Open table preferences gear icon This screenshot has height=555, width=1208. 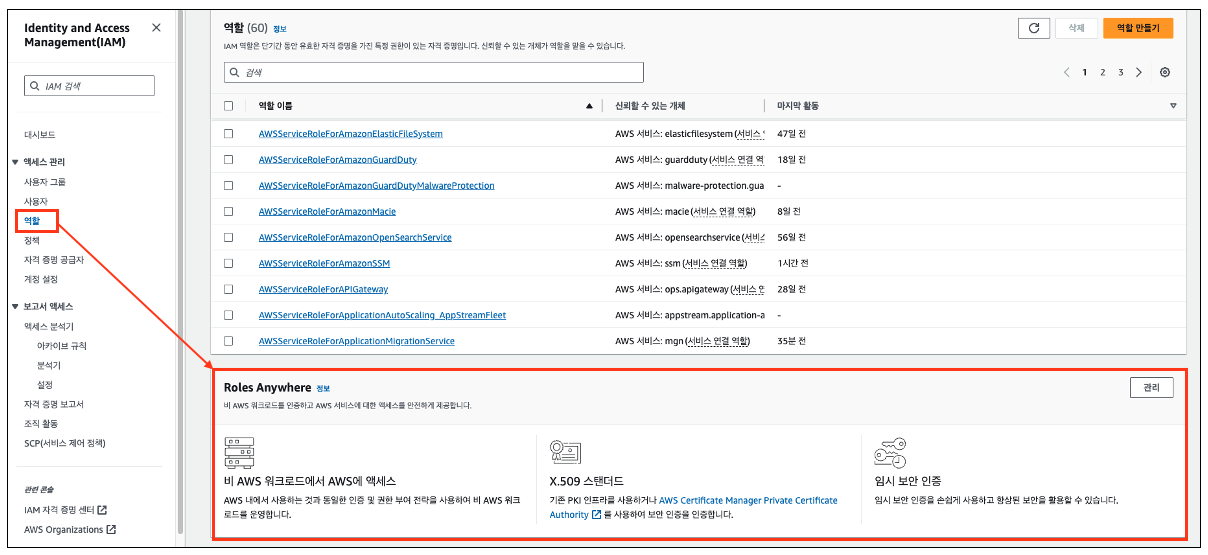[x=1165, y=72]
